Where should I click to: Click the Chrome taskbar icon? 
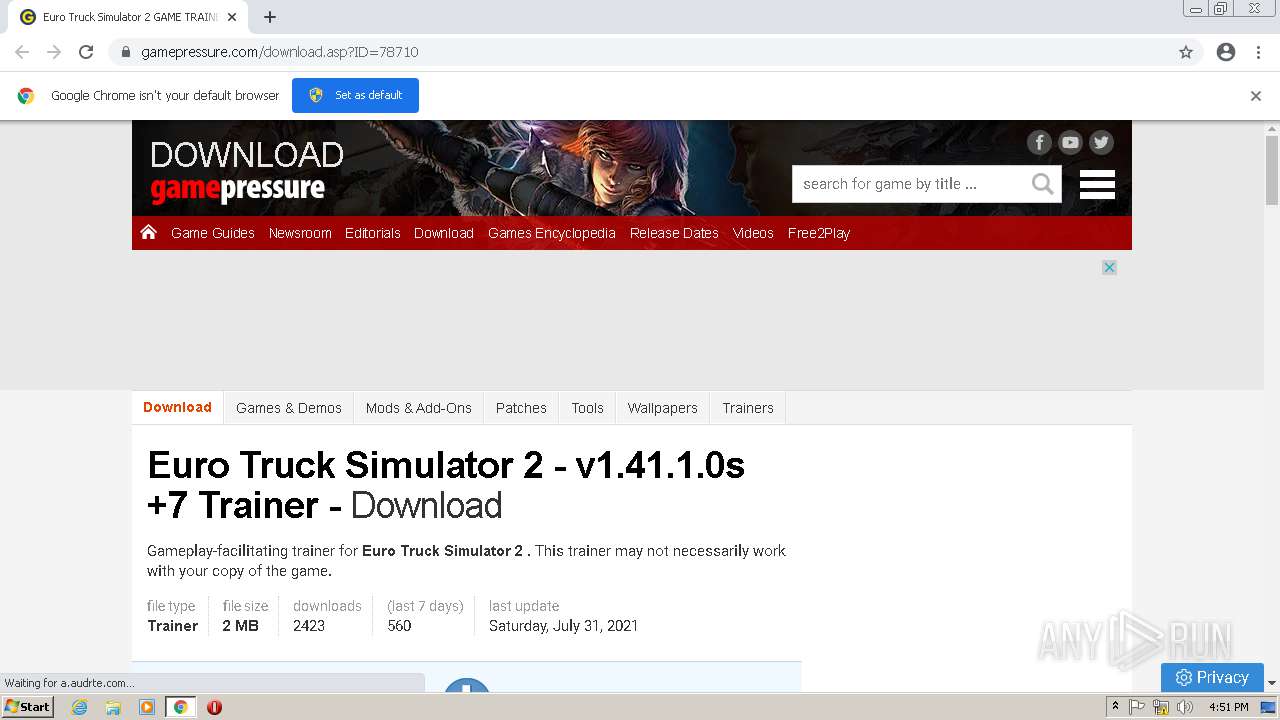click(180, 707)
